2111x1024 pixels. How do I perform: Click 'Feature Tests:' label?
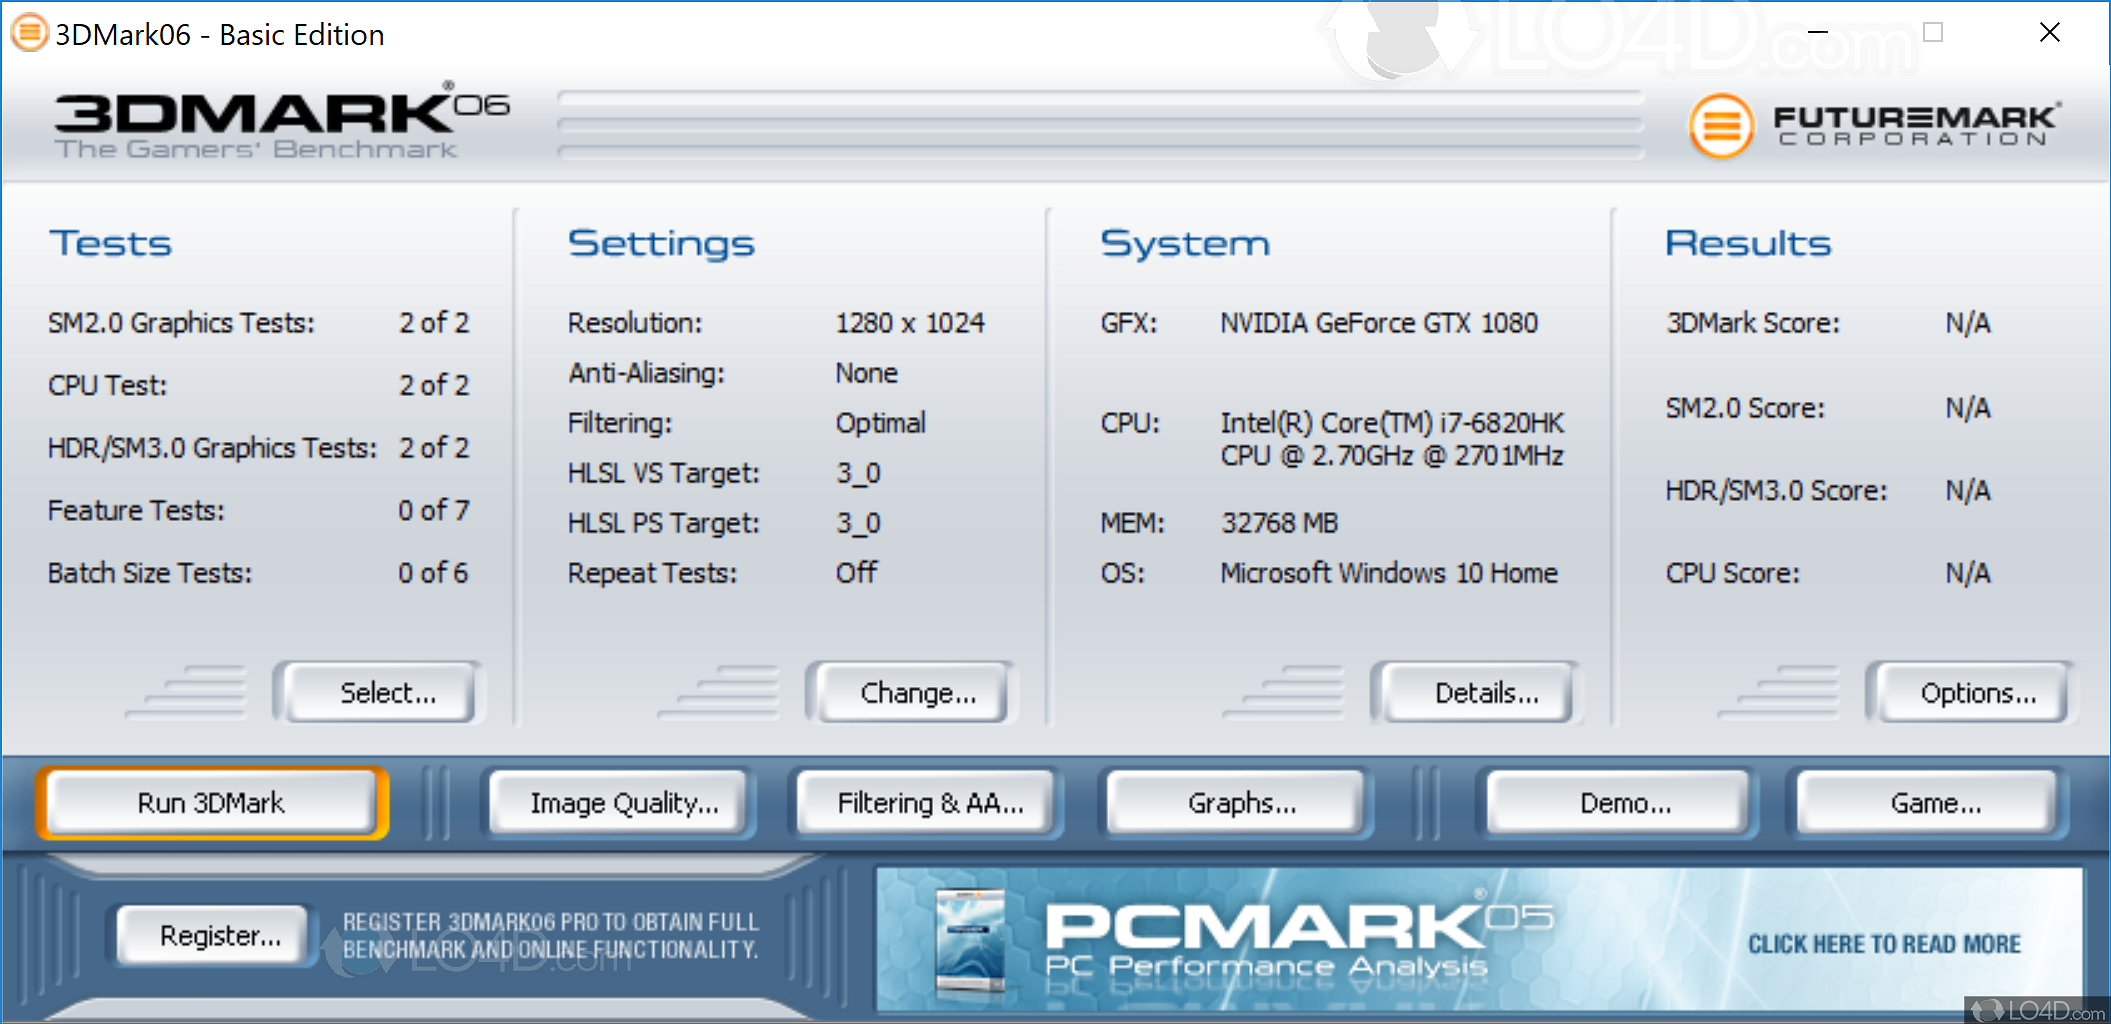pyautogui.click(x=136, y=510)
